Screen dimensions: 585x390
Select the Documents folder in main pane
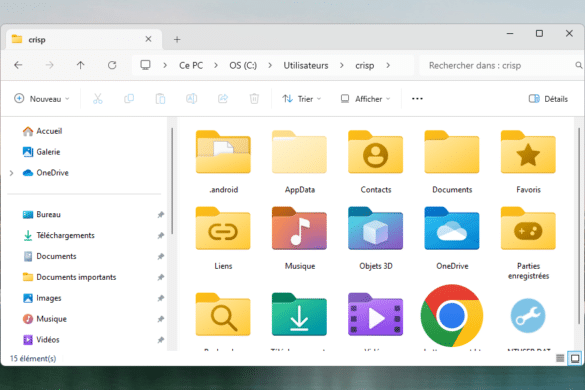coord(452,162)
